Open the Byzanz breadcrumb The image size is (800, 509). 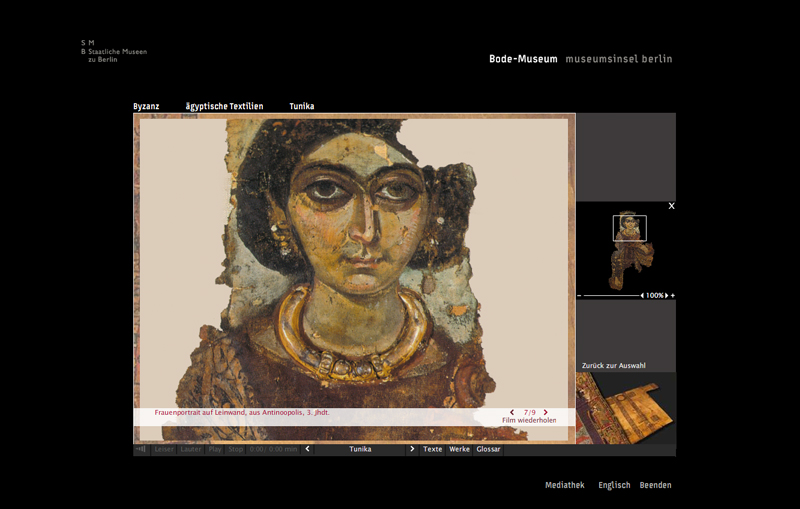[x=146, y=106]
